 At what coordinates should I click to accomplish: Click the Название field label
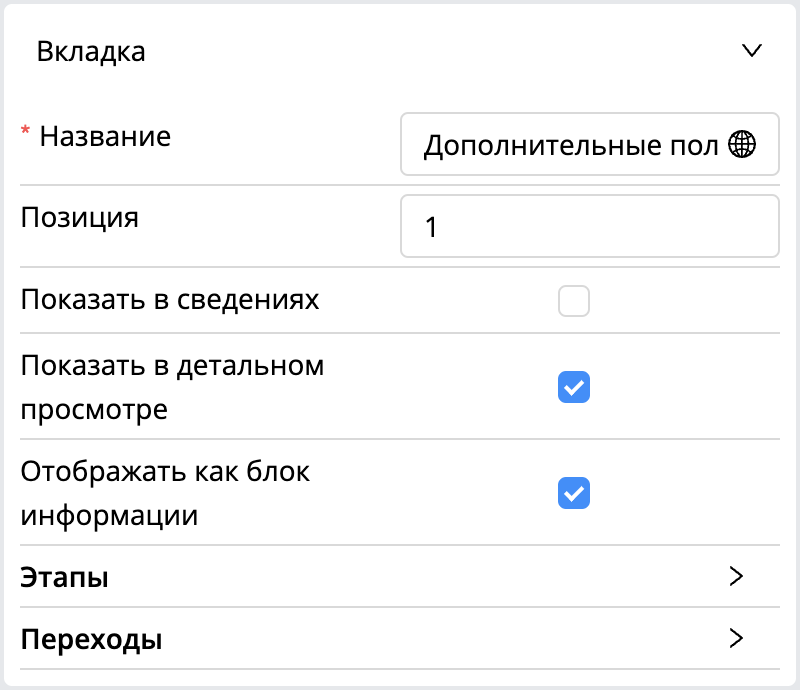[x=105, y=137]
